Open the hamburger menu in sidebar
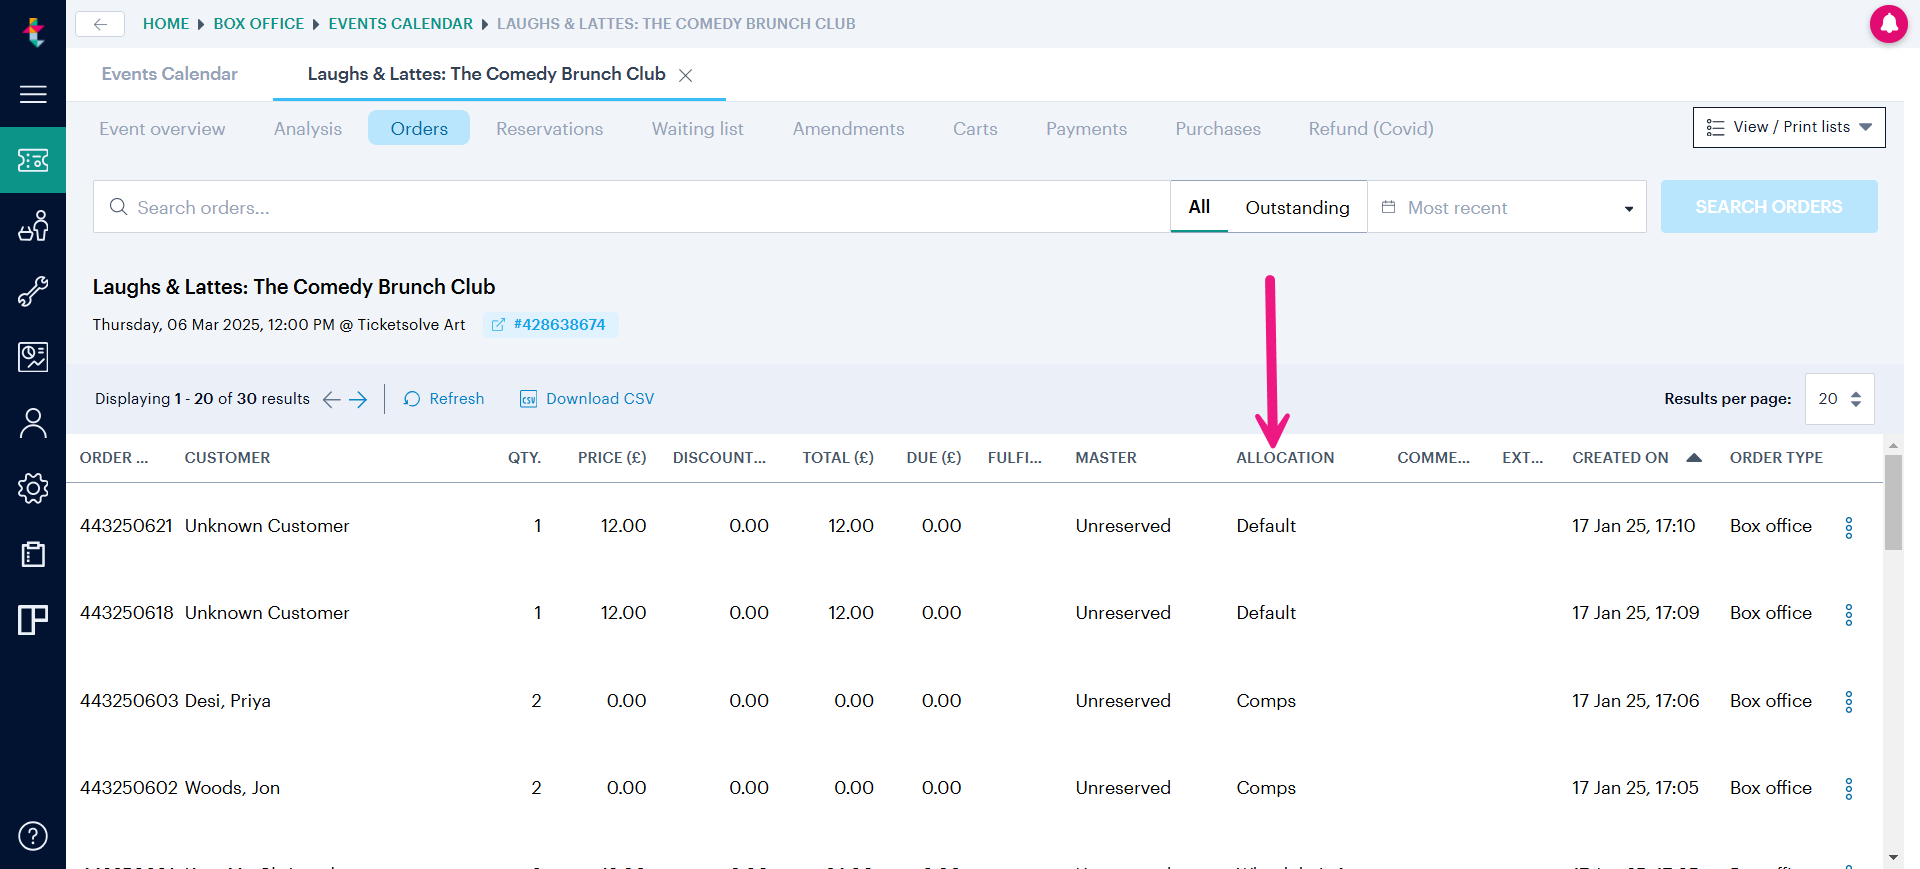This screenshot has width=1920, height=869. 33,94
